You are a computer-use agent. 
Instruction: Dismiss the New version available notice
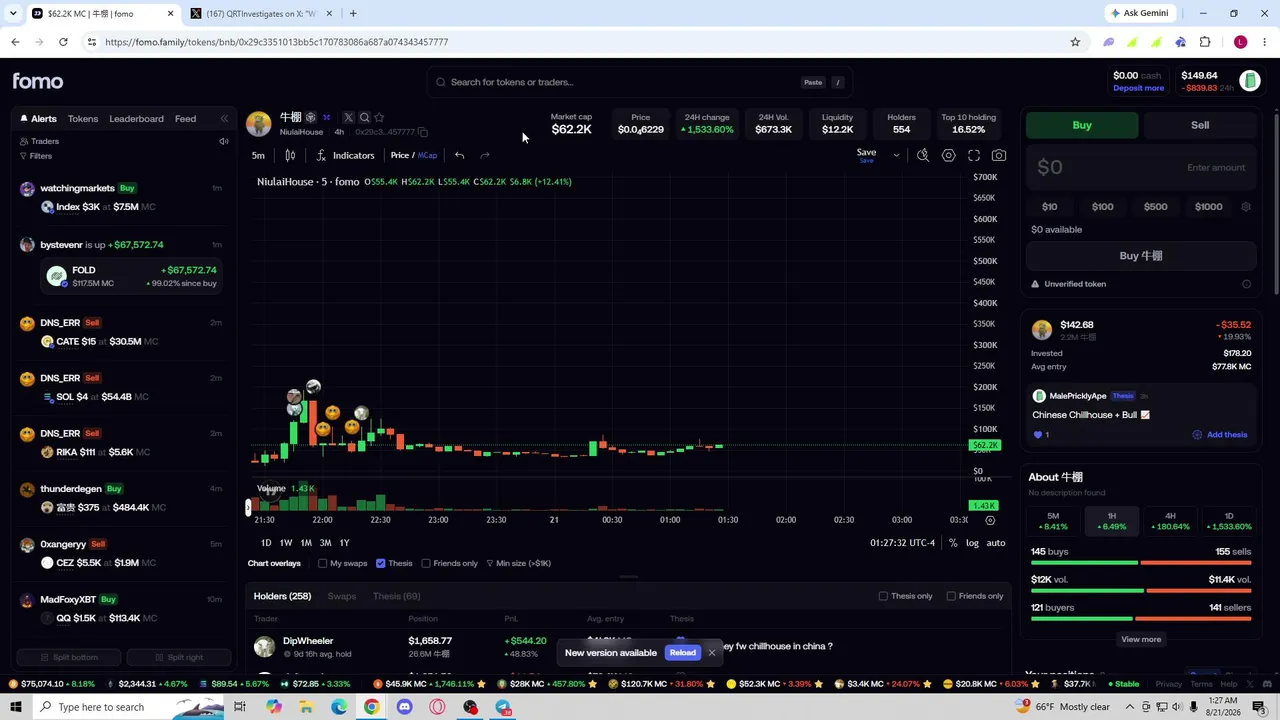pos(712,653)
